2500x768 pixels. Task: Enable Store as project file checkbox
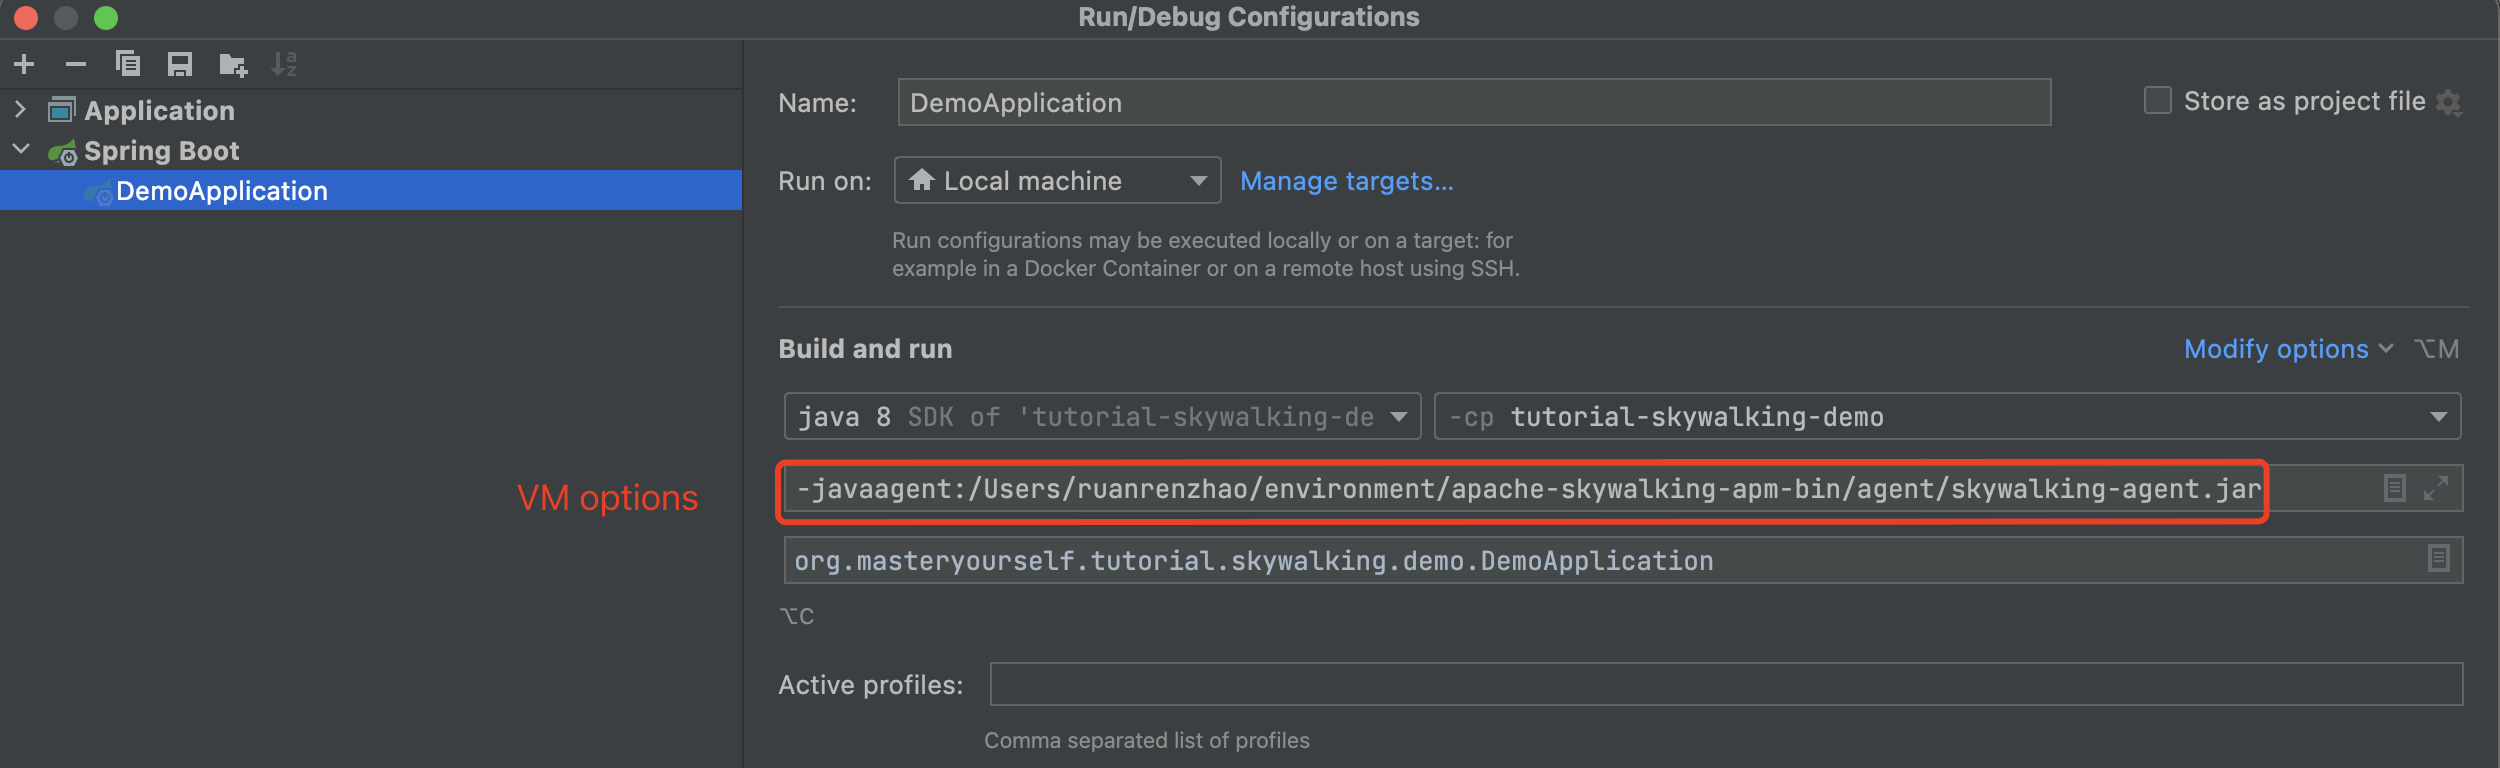(2158, 101)
